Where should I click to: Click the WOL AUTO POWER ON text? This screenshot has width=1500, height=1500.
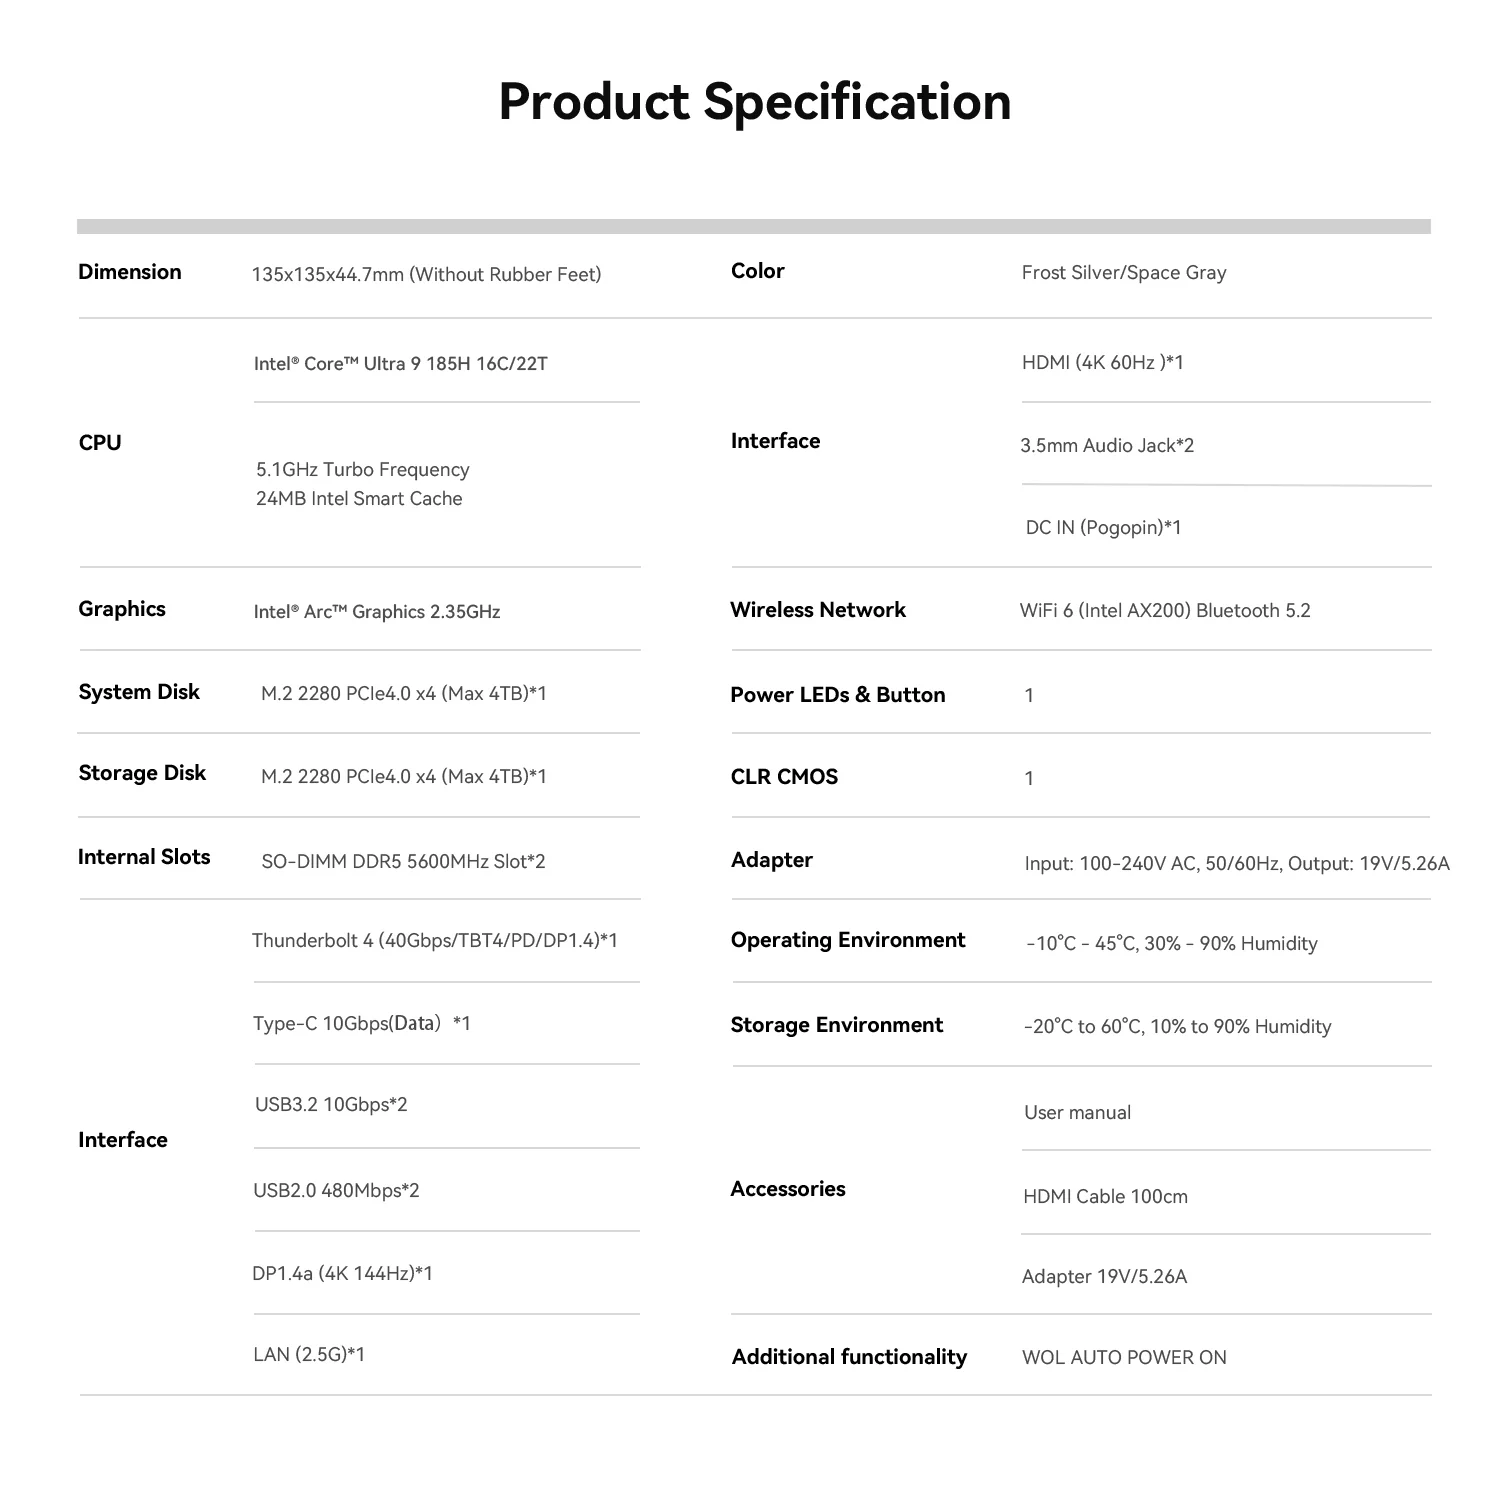[1123, 1357]
